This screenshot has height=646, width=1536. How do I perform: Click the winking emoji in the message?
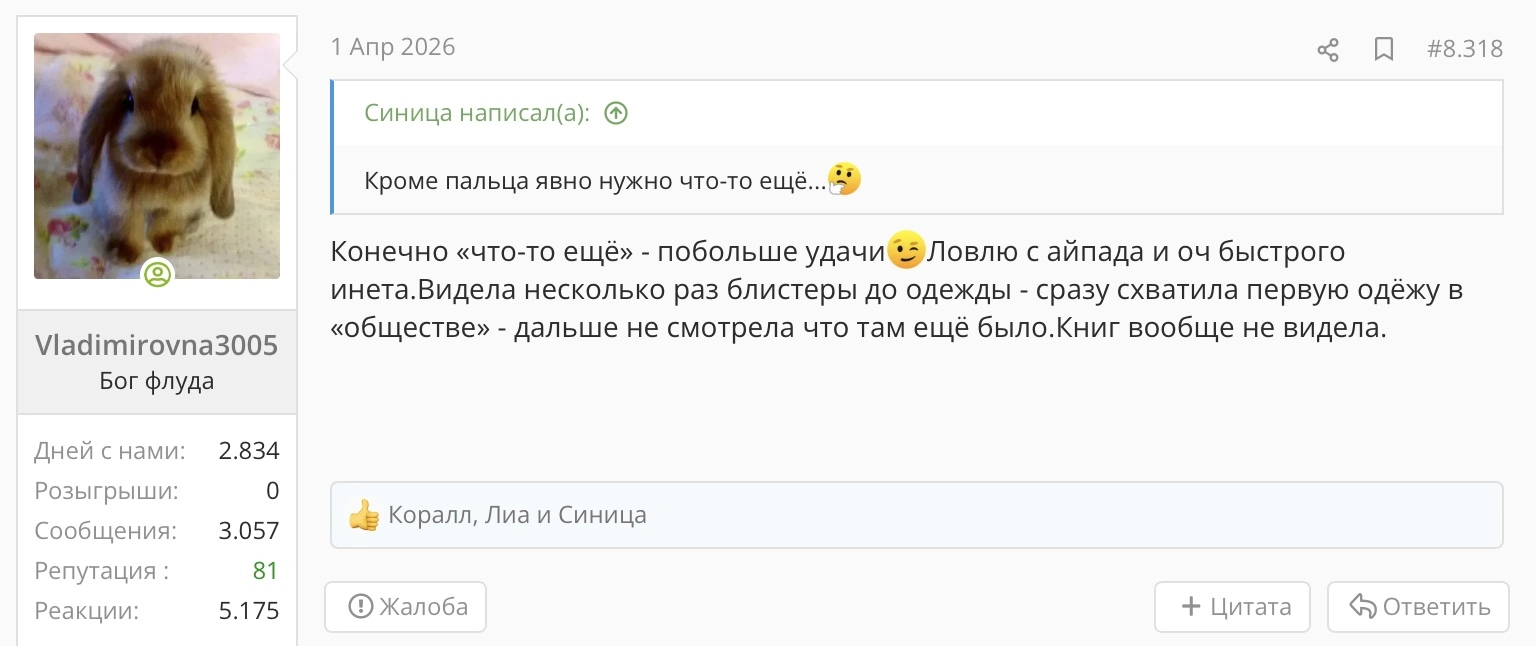coord(907,250)
